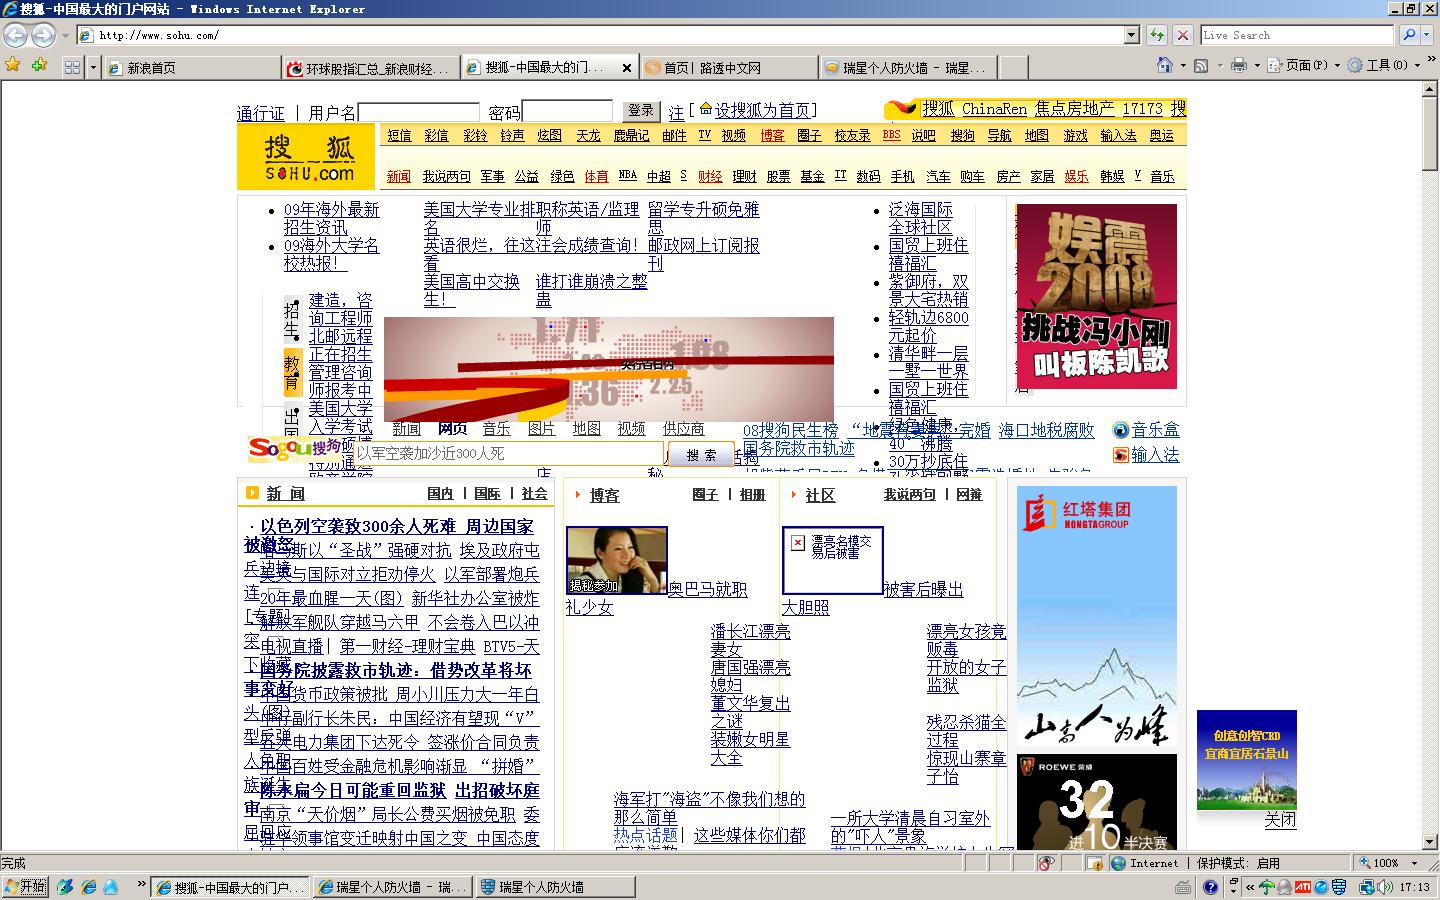The width and height of the screenshot is (1440, 900).
Task: Click the 搜索 search button
Action: (701, 455)
